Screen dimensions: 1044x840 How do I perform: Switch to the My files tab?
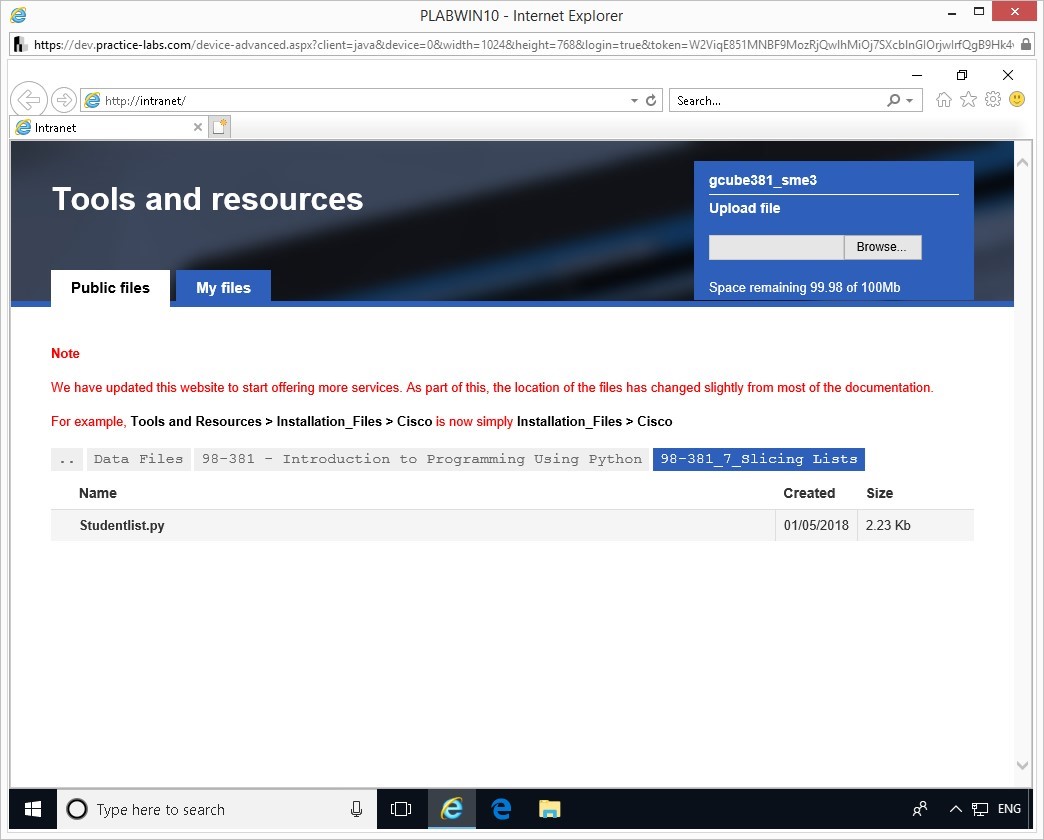(x=223, y=288)
